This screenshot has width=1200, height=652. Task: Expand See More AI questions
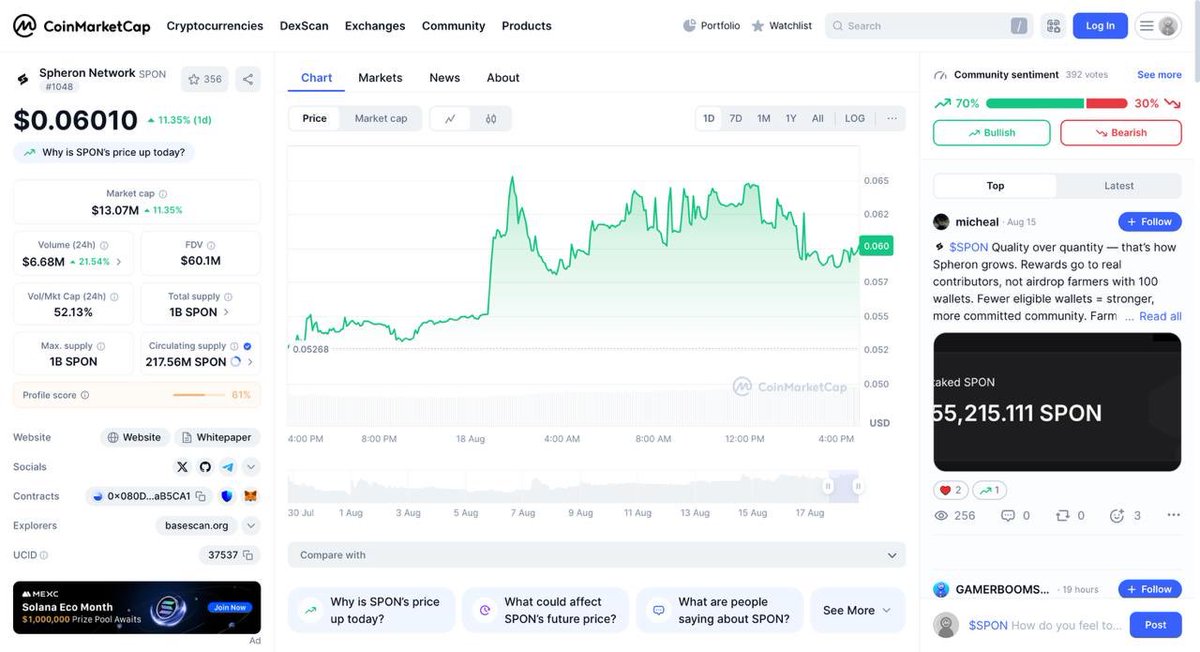click(x=857, y=611)
